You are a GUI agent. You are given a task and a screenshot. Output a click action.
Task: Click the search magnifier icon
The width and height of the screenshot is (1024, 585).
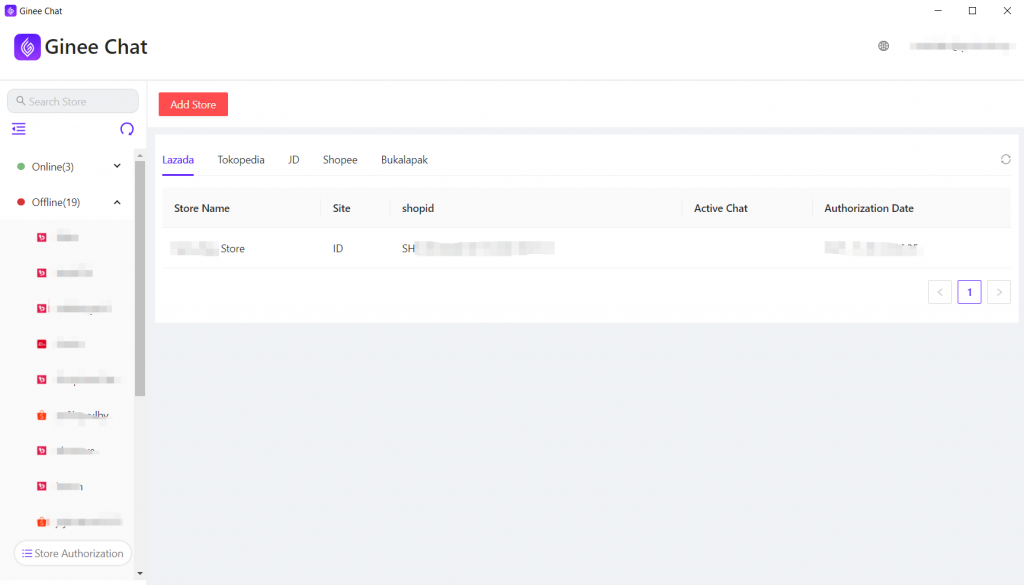[x=20, y=101]
